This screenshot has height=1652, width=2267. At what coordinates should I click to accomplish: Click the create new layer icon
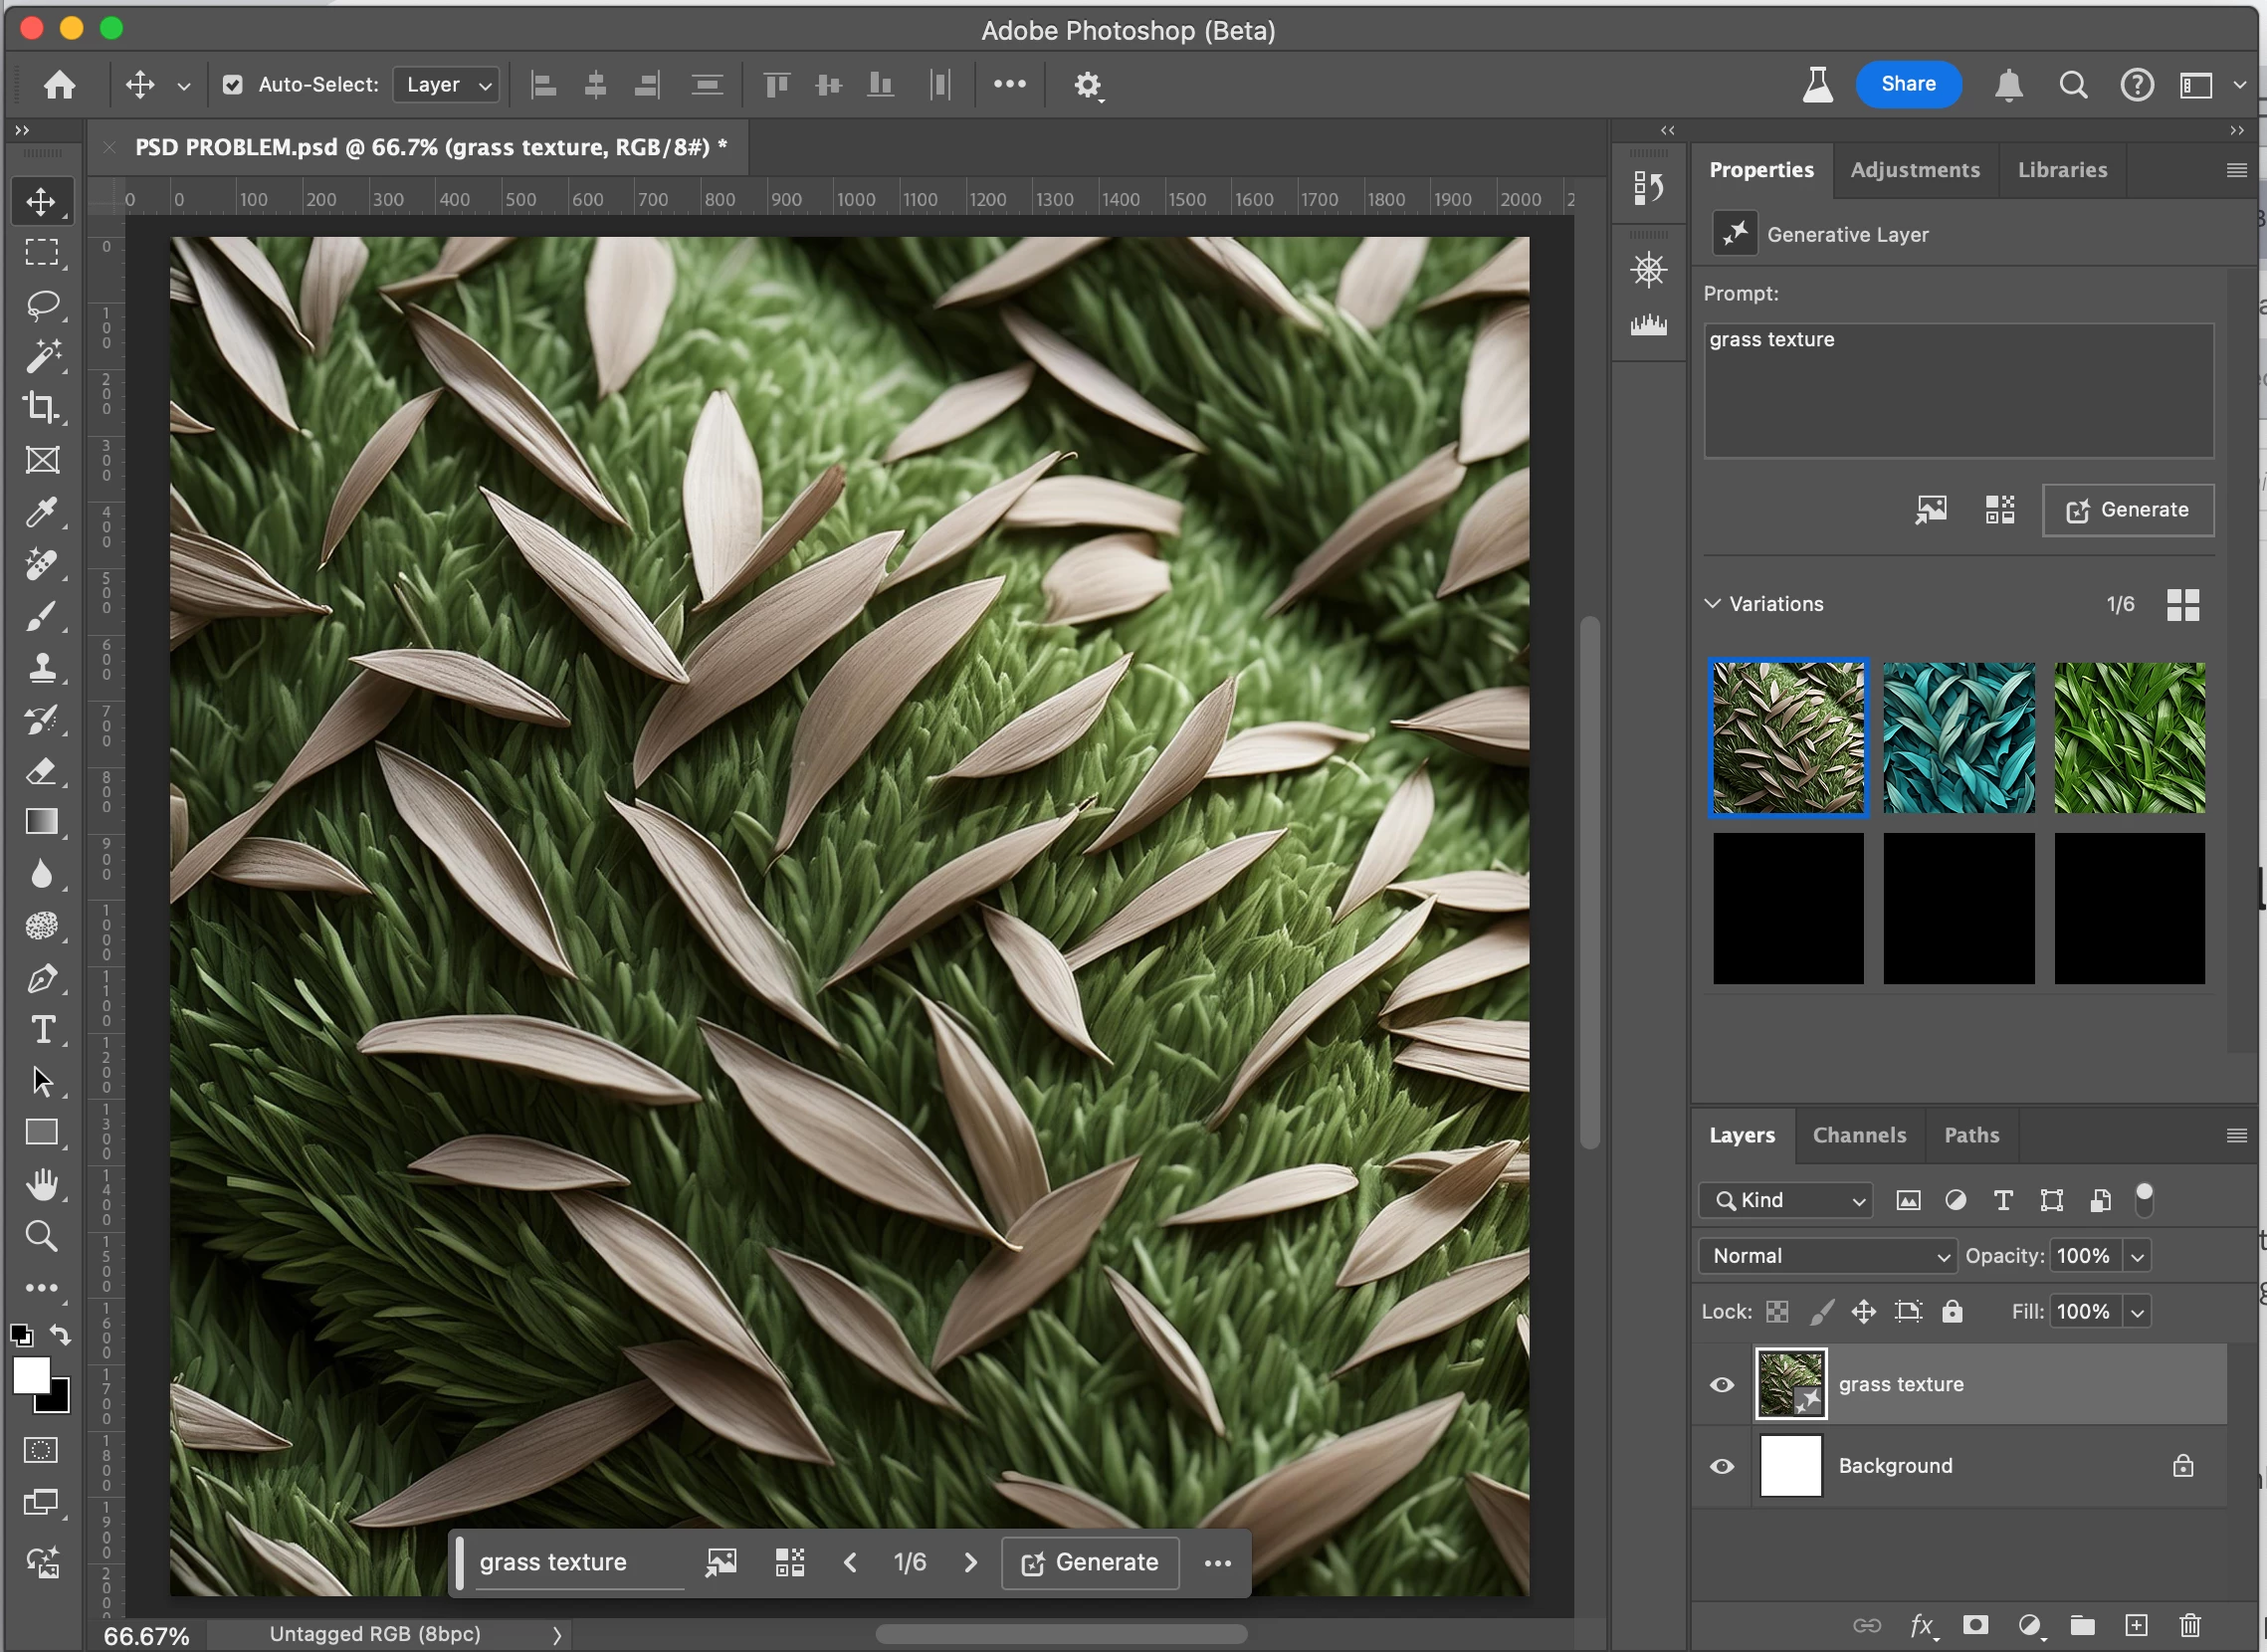point(2136,1625)
